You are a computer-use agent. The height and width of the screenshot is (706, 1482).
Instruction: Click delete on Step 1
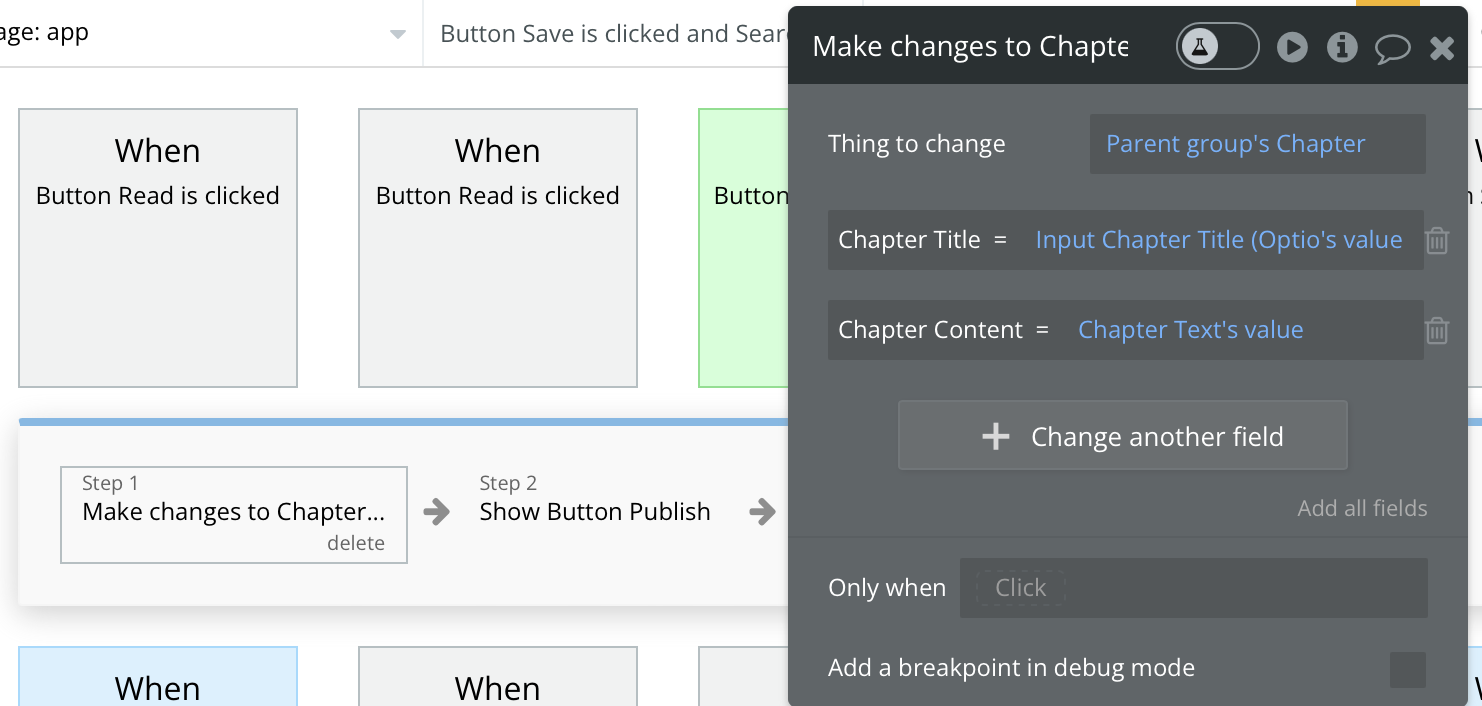tap(355, 543)
